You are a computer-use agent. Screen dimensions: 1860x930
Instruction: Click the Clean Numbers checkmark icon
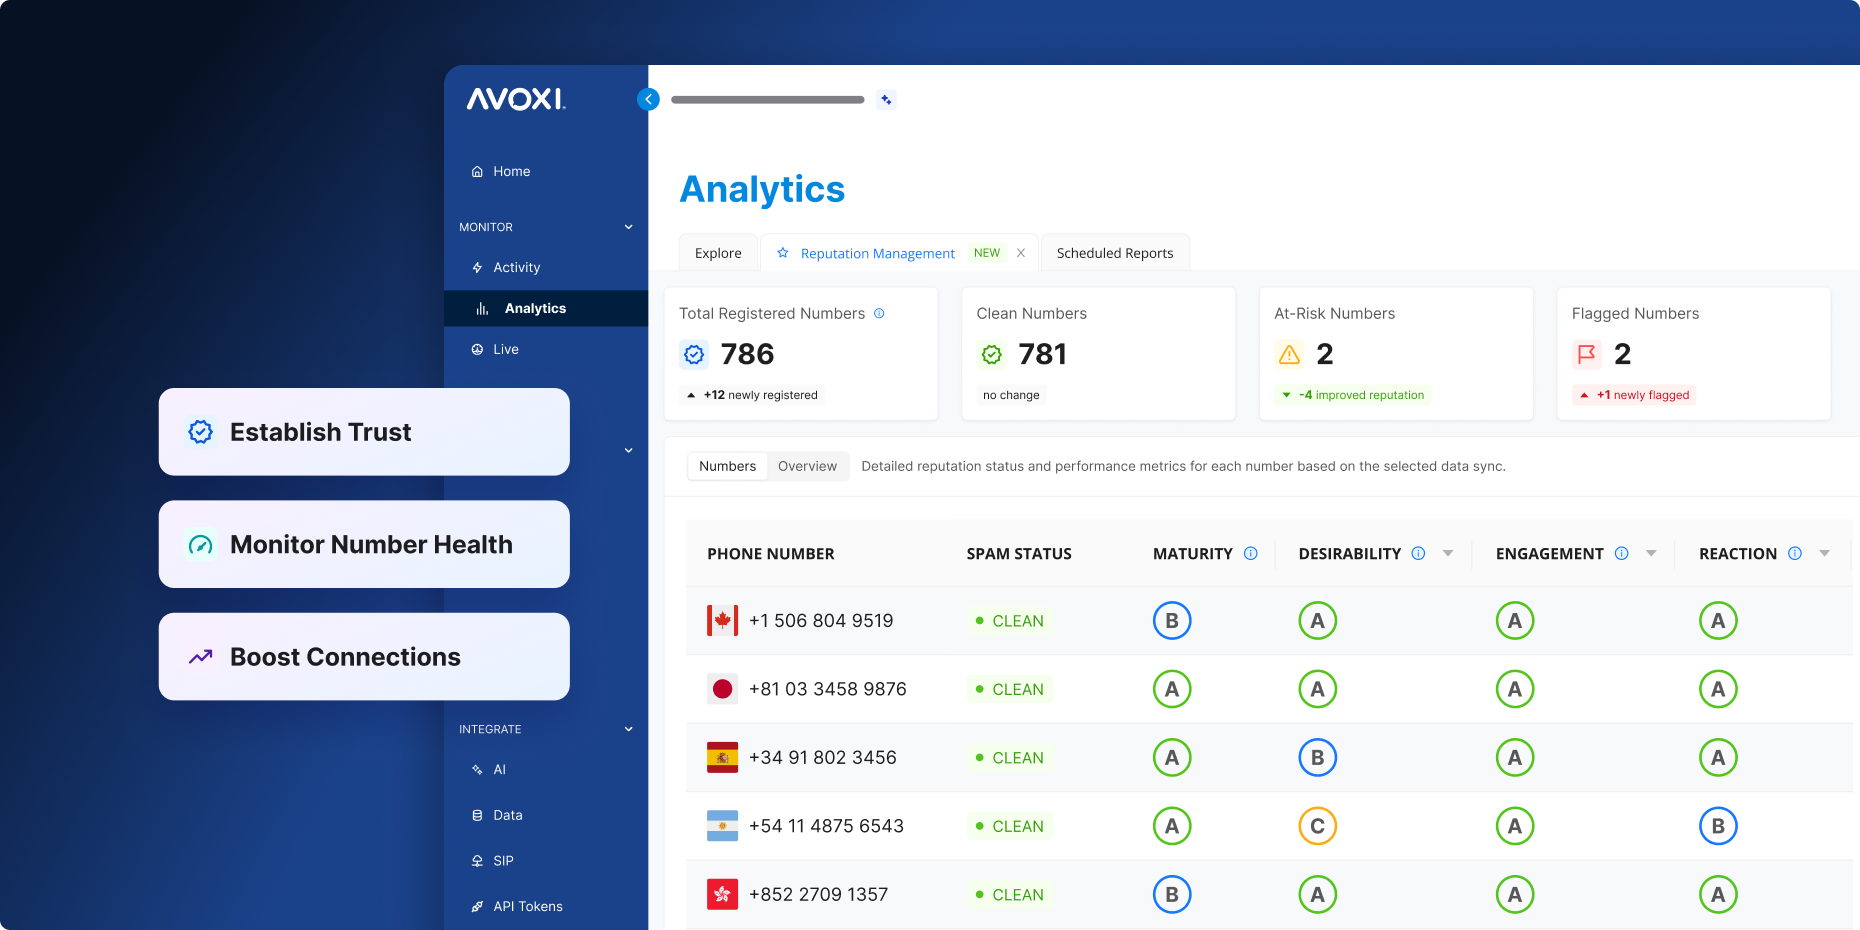click(992, 354)
